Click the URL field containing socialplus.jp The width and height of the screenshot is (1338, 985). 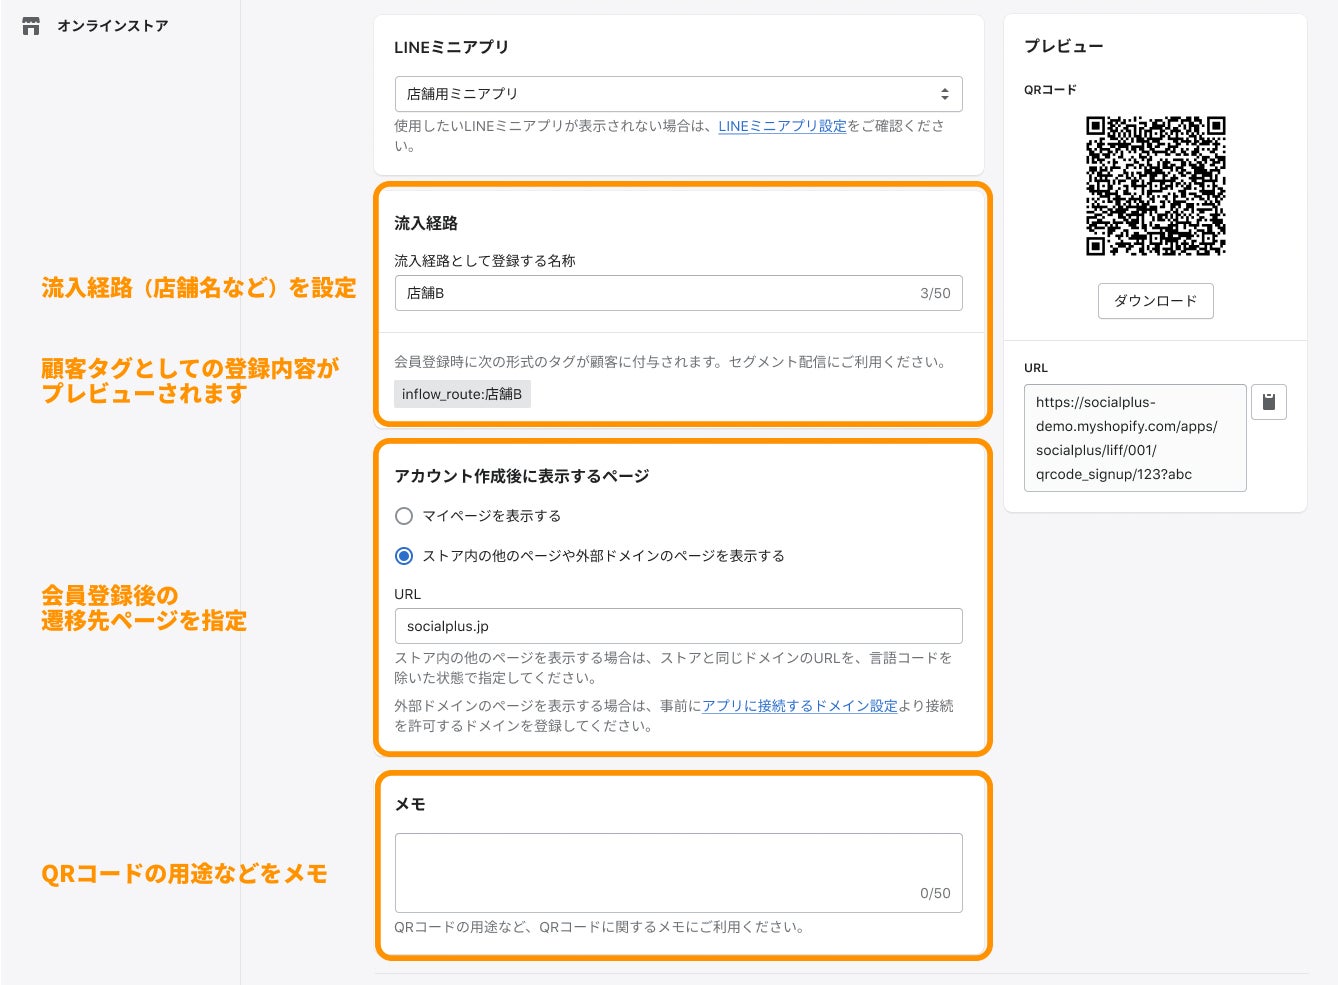click(x=679, y=626)
